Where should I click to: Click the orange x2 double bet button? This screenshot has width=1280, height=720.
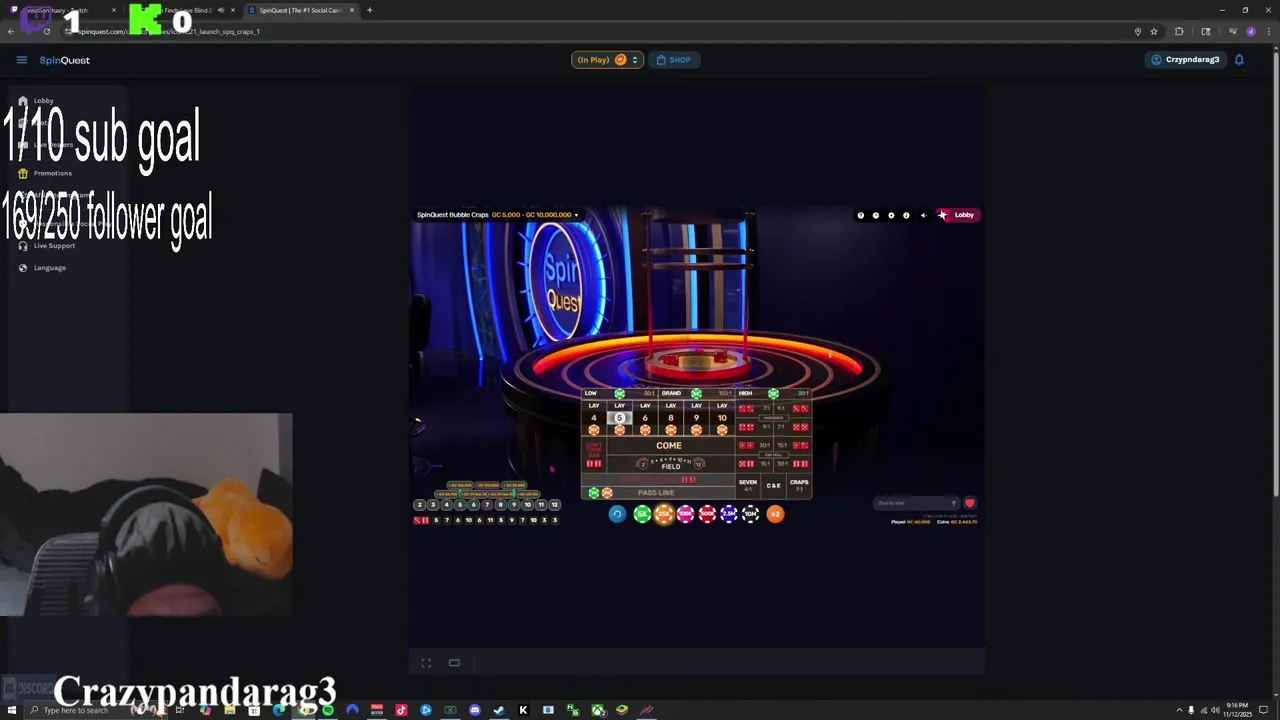coord(775,514)
